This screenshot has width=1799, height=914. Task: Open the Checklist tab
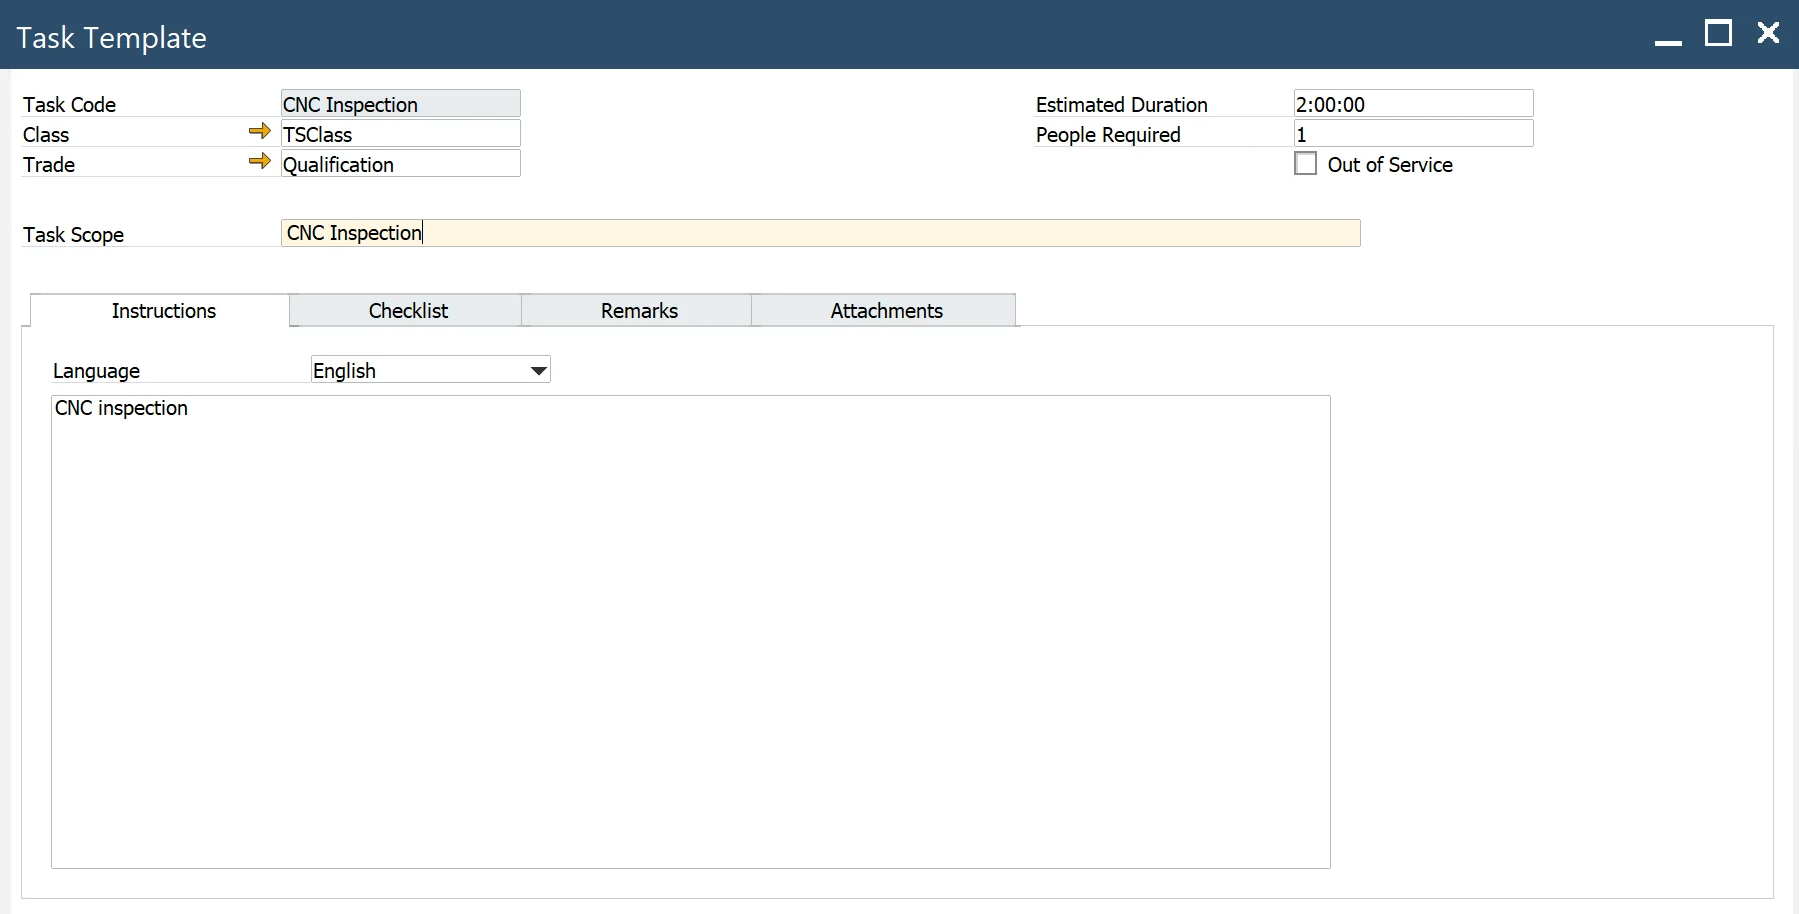[x=407, y=311]
